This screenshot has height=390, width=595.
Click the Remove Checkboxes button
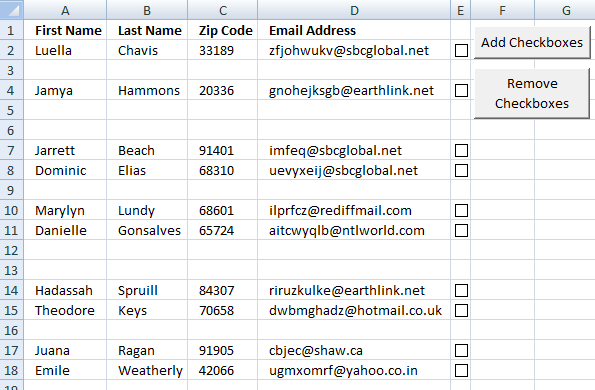532,93
